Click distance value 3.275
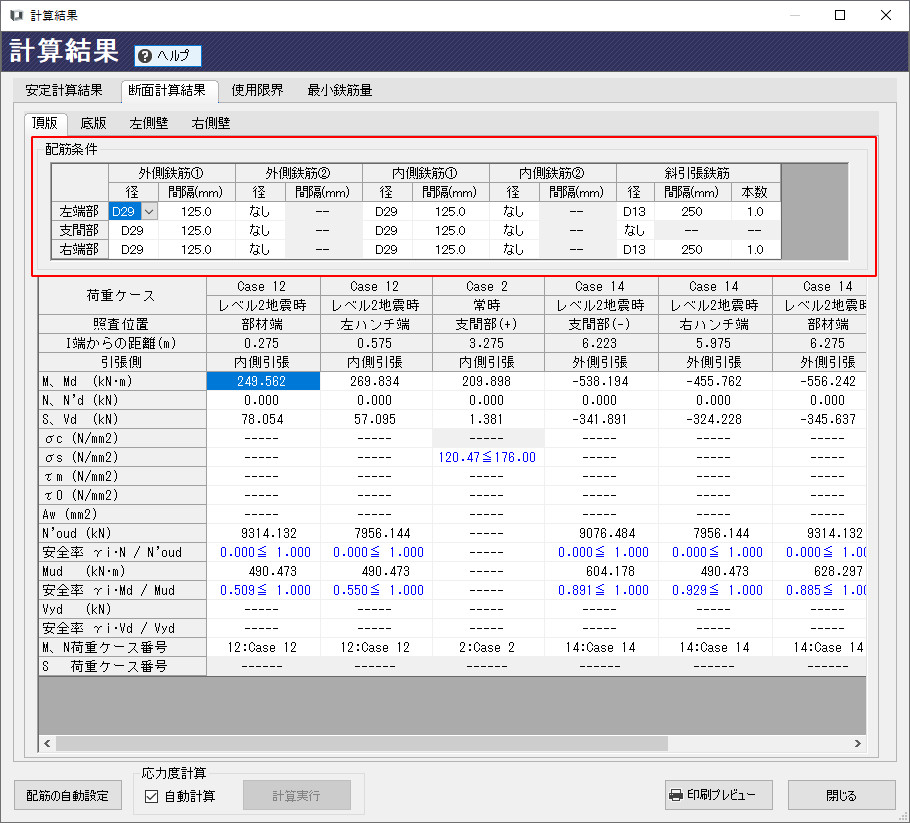Screen dimensions: 910x823 [x=488, y=343]
